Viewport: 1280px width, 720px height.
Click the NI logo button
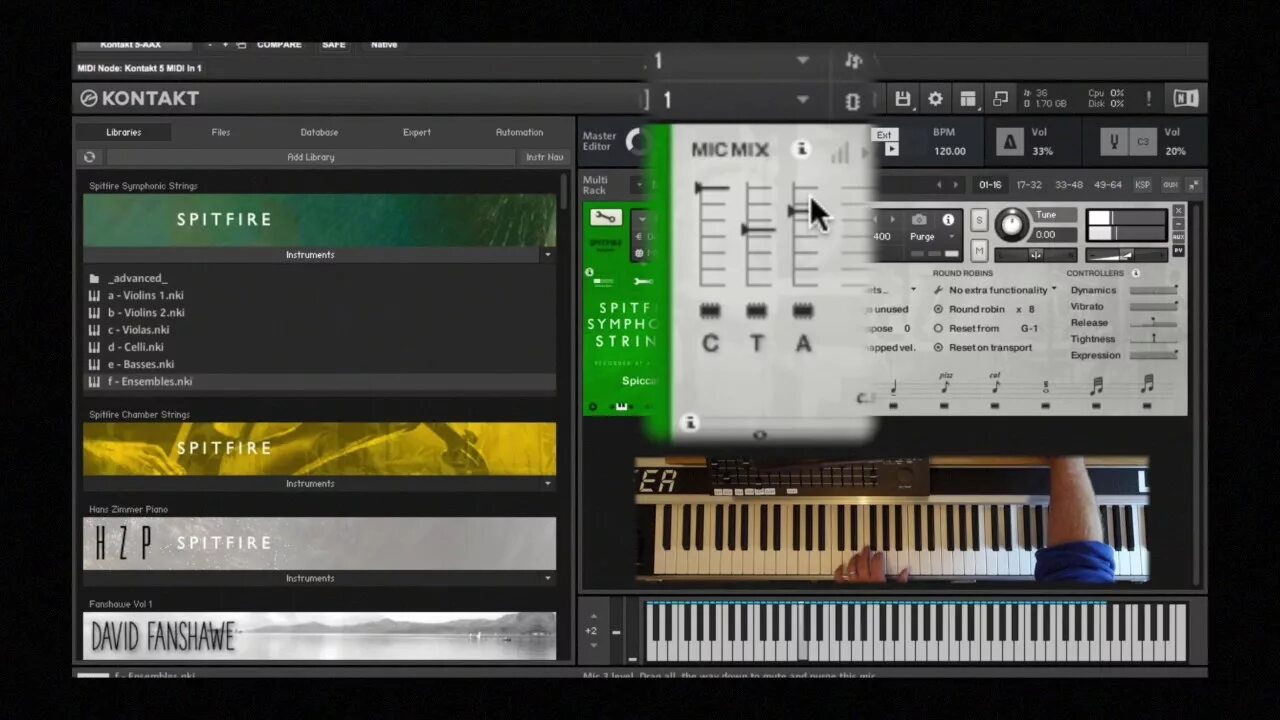pyautogui.click(x=1185, y=98)
